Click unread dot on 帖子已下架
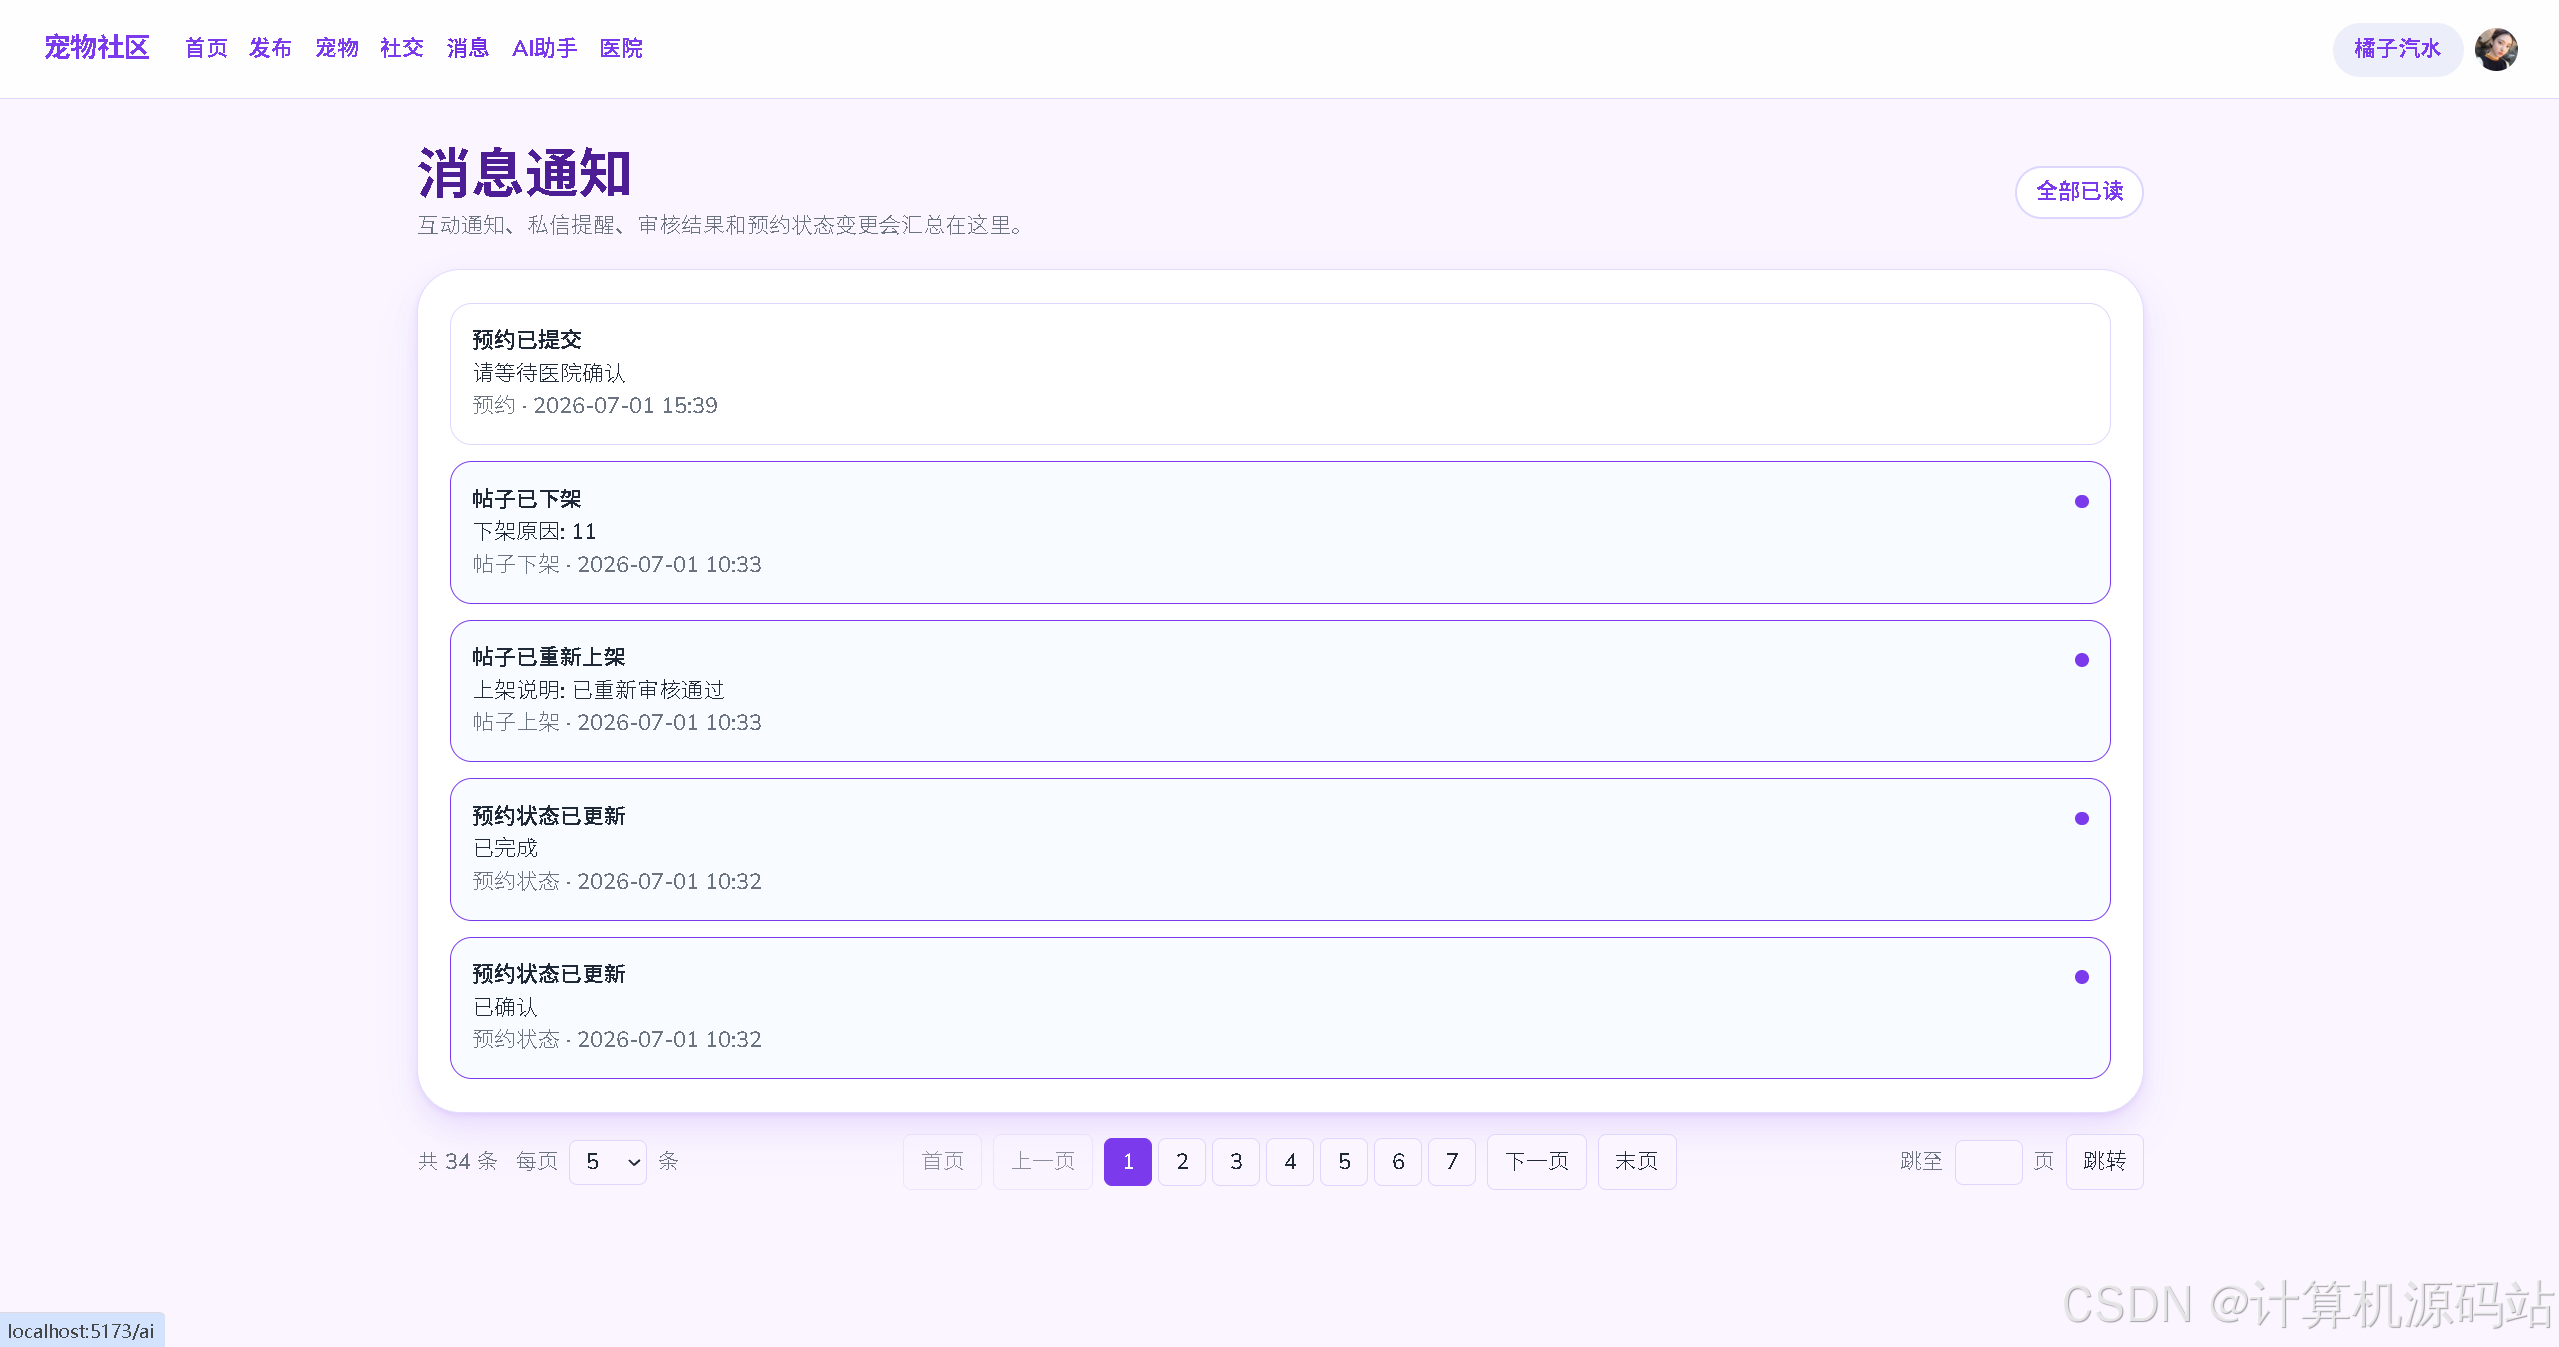 pos(2082,502)
